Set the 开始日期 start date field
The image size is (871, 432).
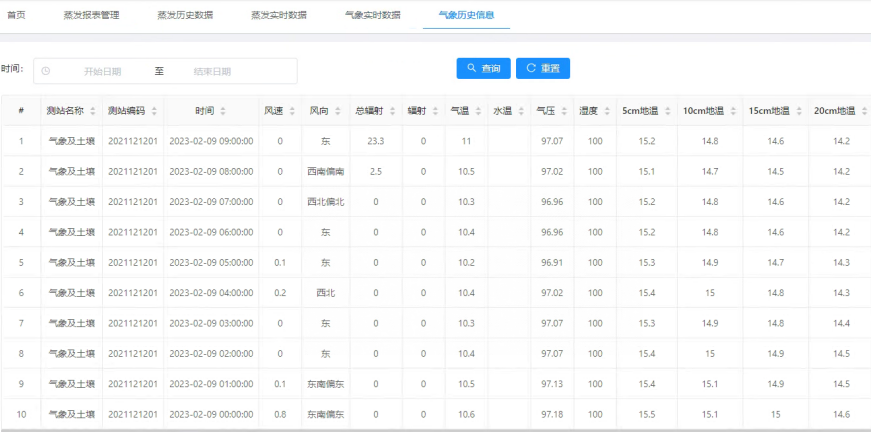(x=103, y=72)
